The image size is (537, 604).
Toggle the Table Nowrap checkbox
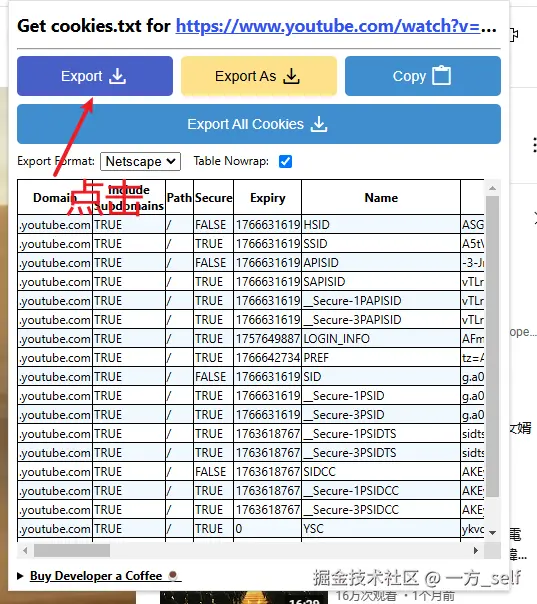point(285,161)
